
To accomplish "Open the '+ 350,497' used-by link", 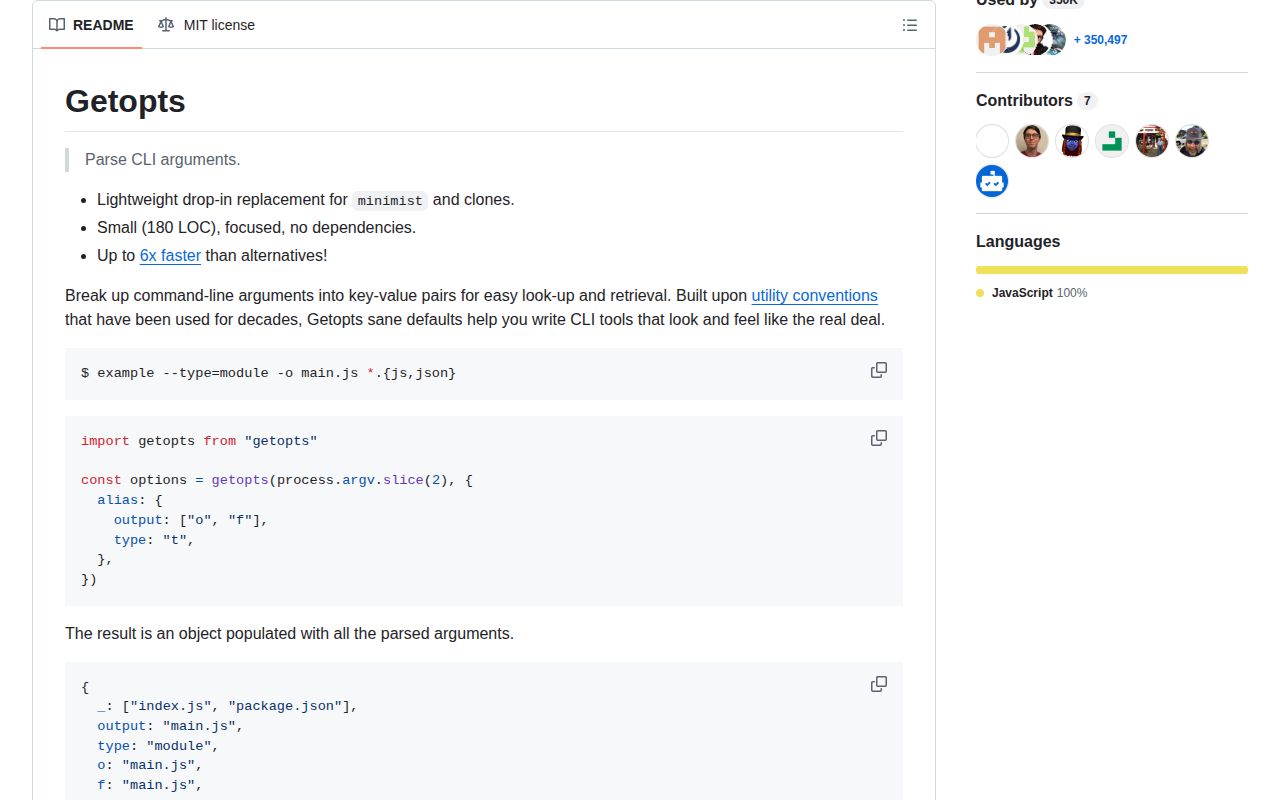I will tap(1100, 40).
